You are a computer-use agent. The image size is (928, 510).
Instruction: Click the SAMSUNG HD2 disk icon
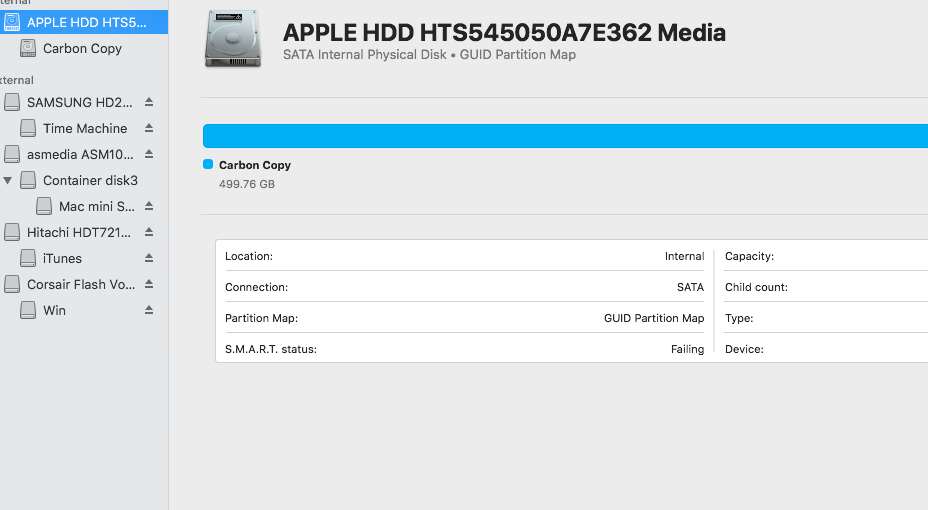(x=12, y=102)
